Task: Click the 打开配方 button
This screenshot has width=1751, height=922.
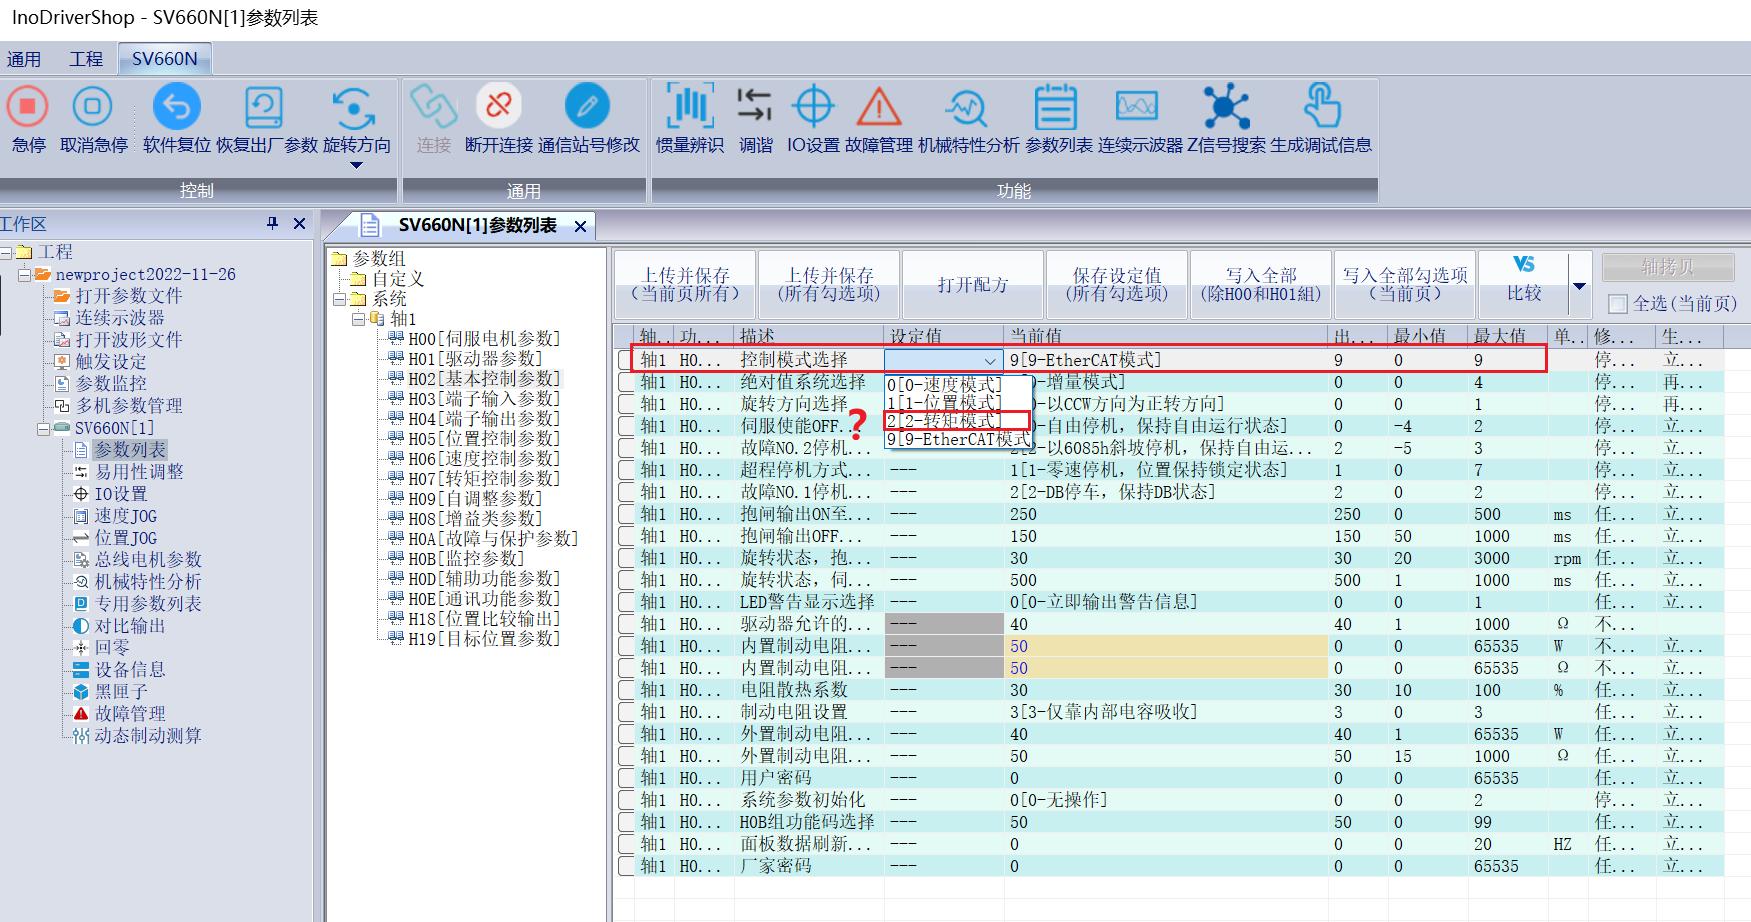Action: point(972,285)
